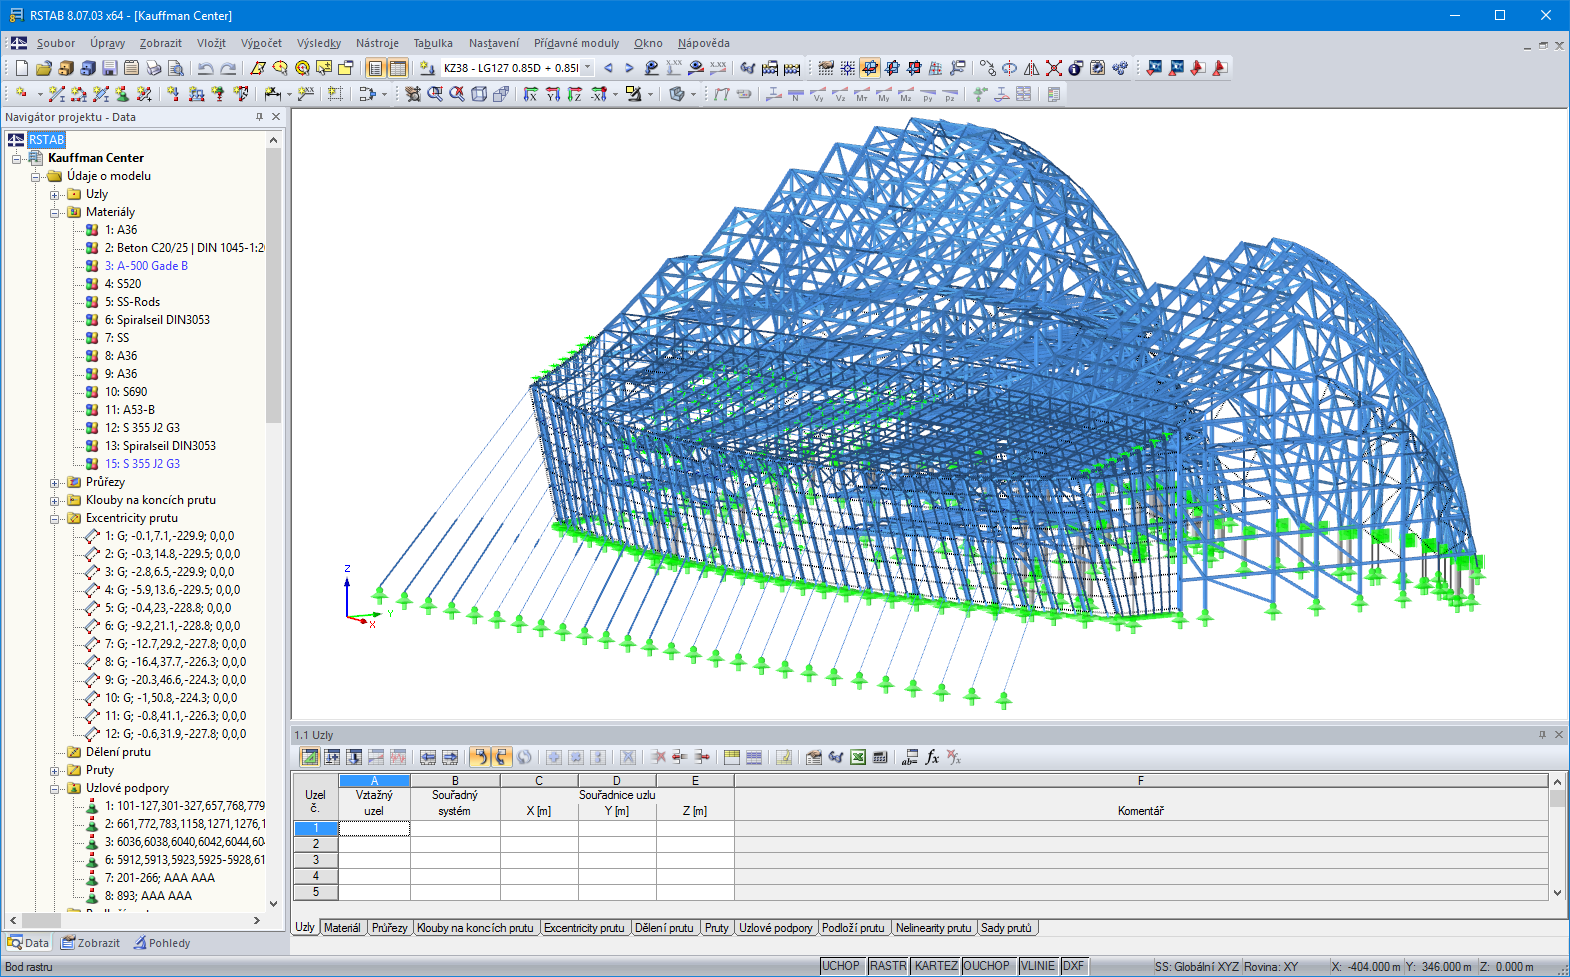
Task: Save the model with the floppy disk icon
Action: click(x=109, y=68)
